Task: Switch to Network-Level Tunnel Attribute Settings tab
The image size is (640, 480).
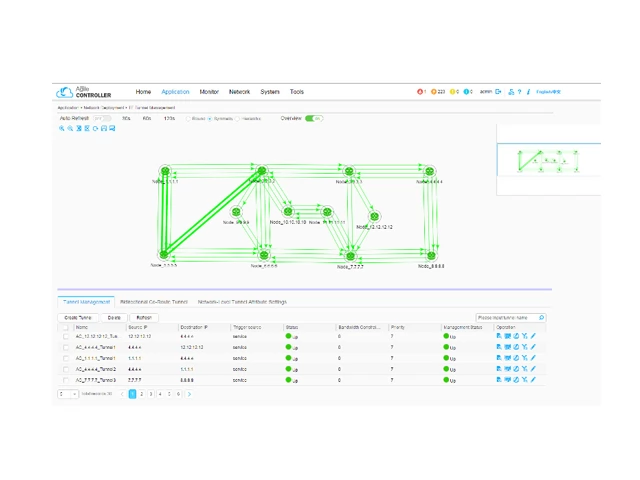Action: tap(241, 301)
